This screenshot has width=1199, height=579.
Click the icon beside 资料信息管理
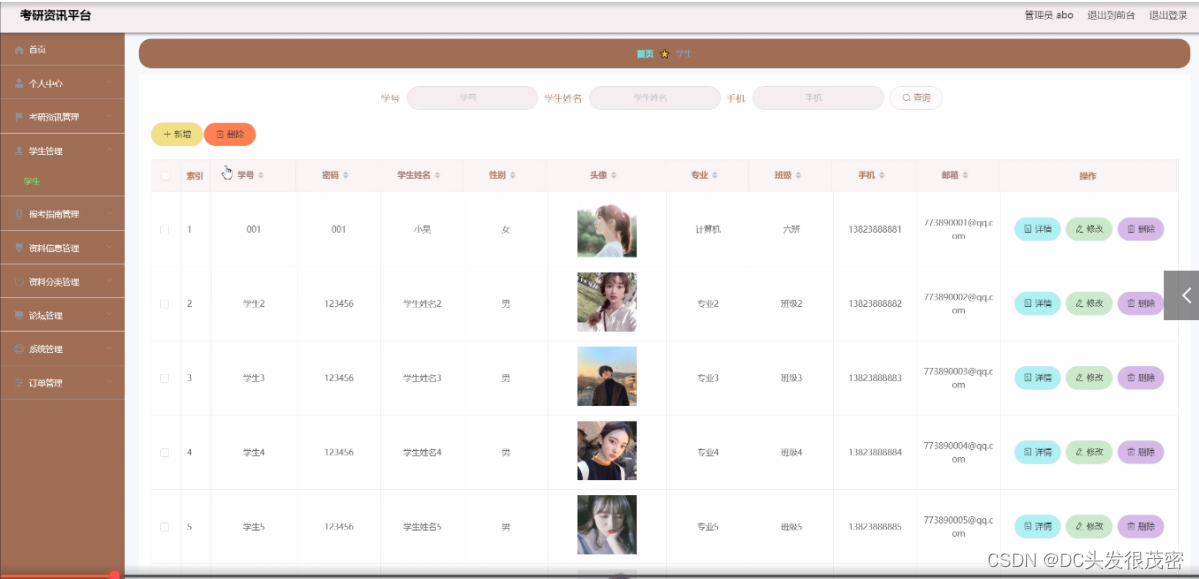point(19,248)
